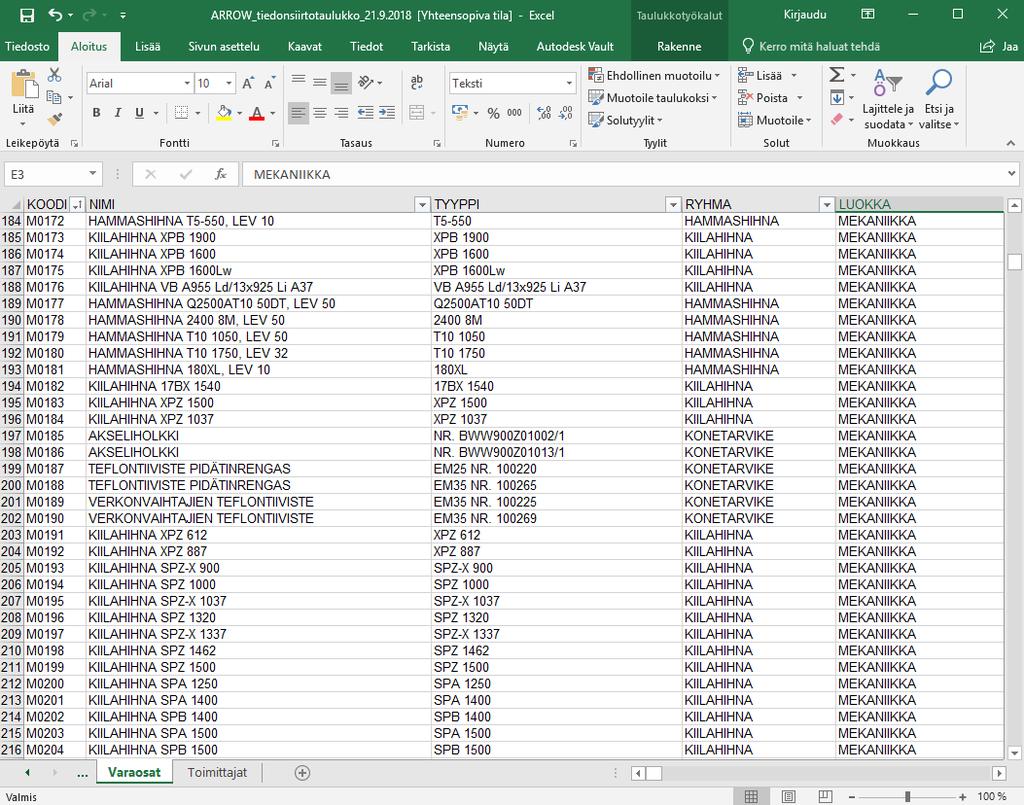Click the Kerro mitä haluat tehdä box

(x=811, y=46)
